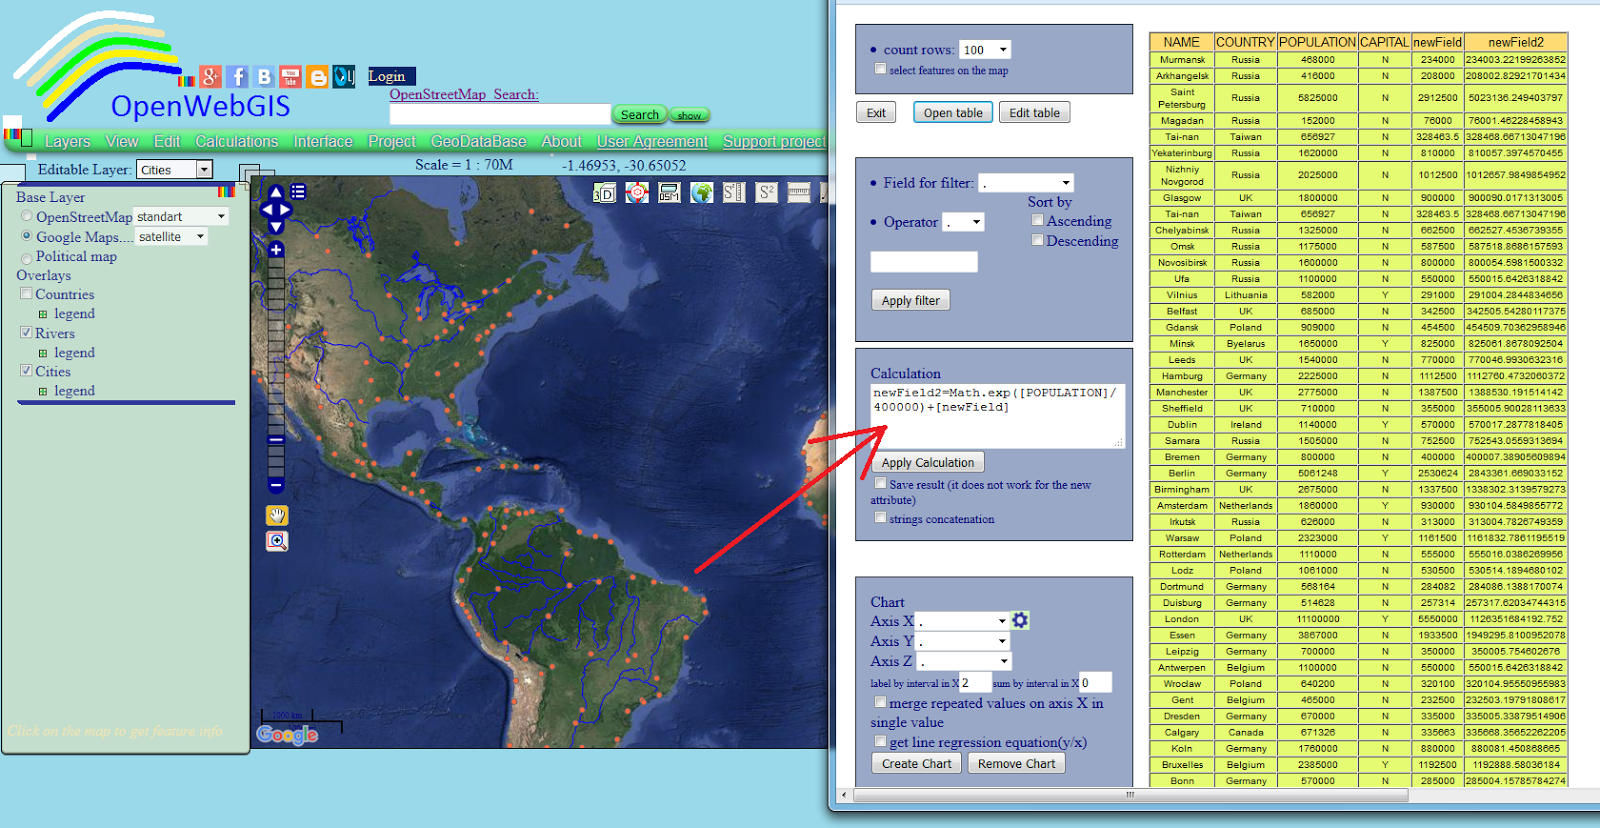
Task: Open the GeoDataBase menu
Action: pyautogui.click(x=478, y=142)
